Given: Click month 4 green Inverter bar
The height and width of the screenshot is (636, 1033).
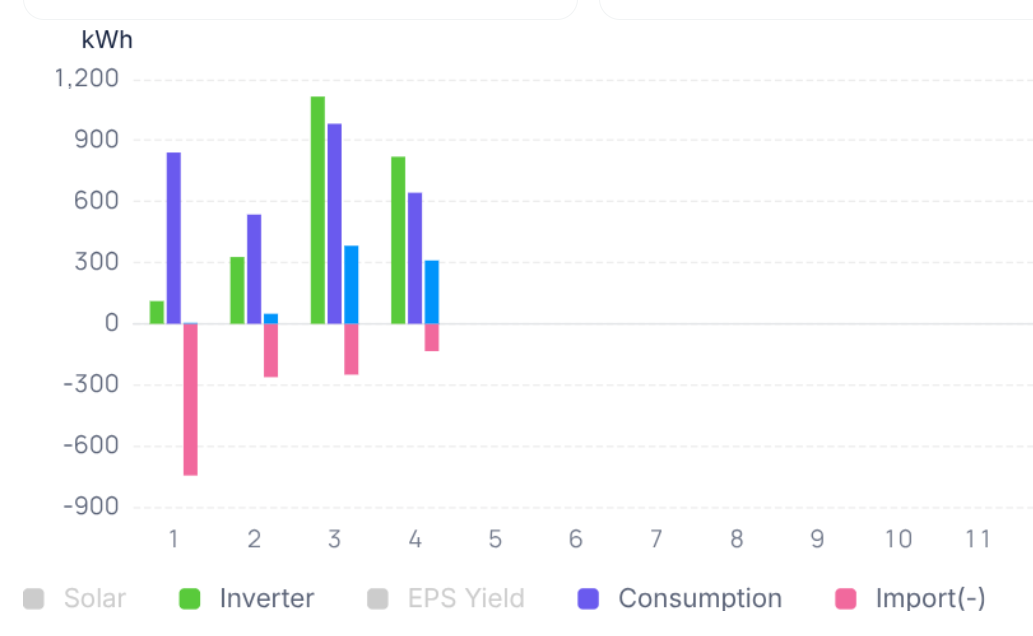Looking at the screenshot, I should click(x=398, y=240).
